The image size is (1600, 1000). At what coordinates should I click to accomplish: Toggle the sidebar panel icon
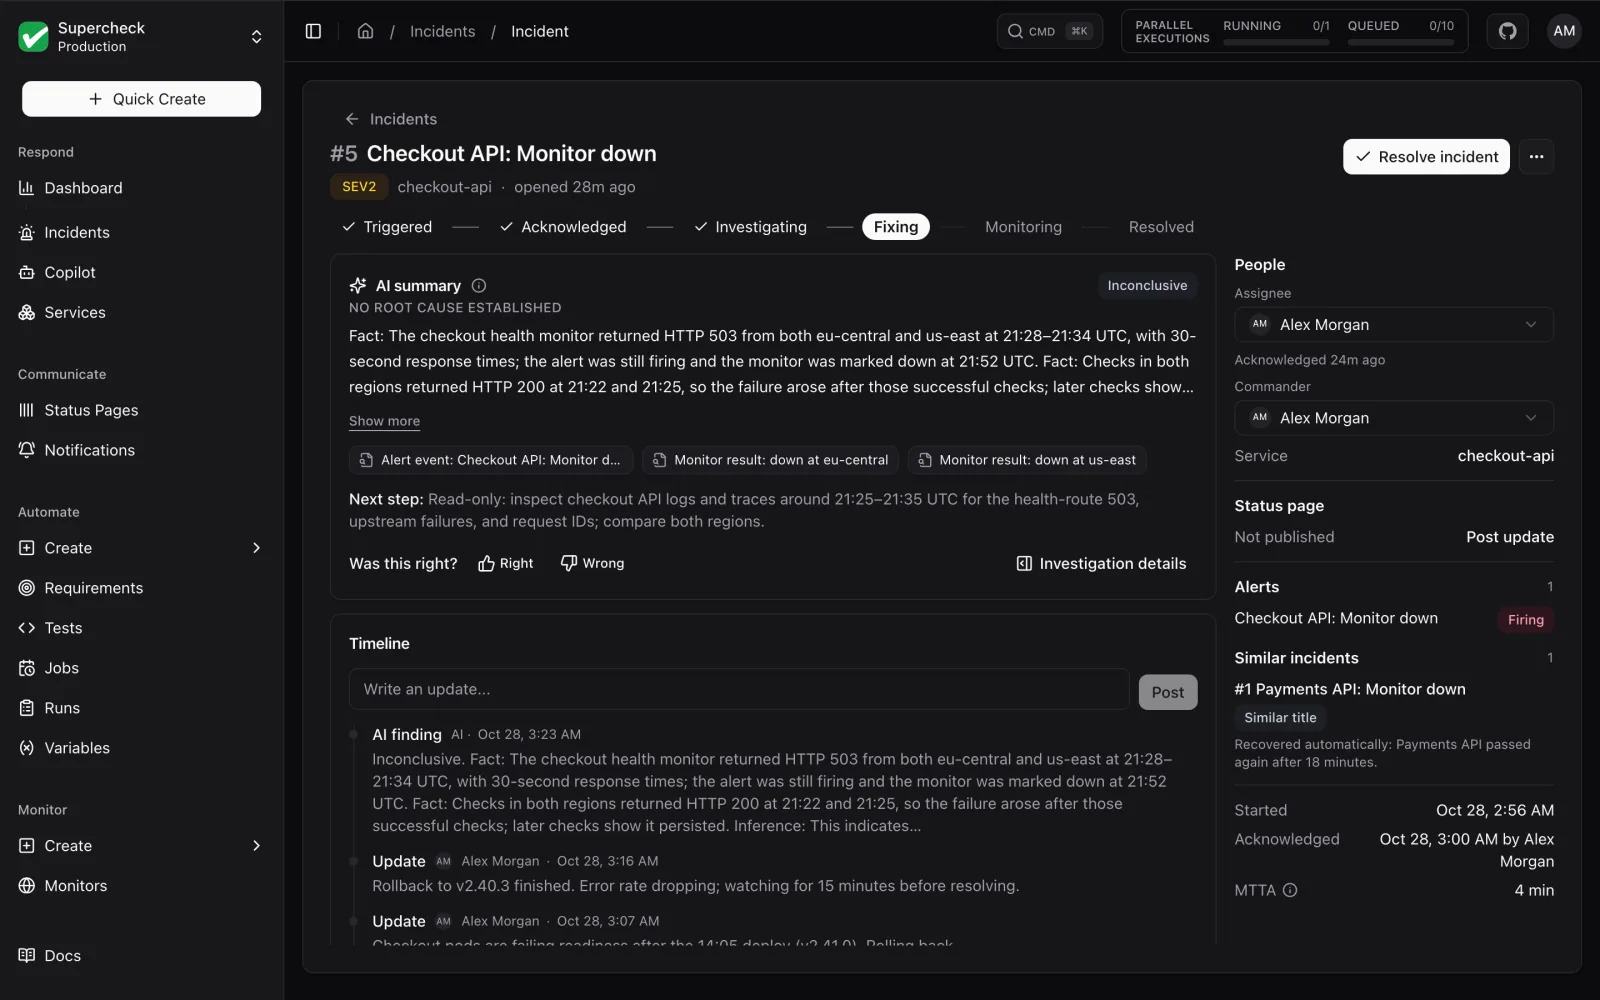click(313, 31)
